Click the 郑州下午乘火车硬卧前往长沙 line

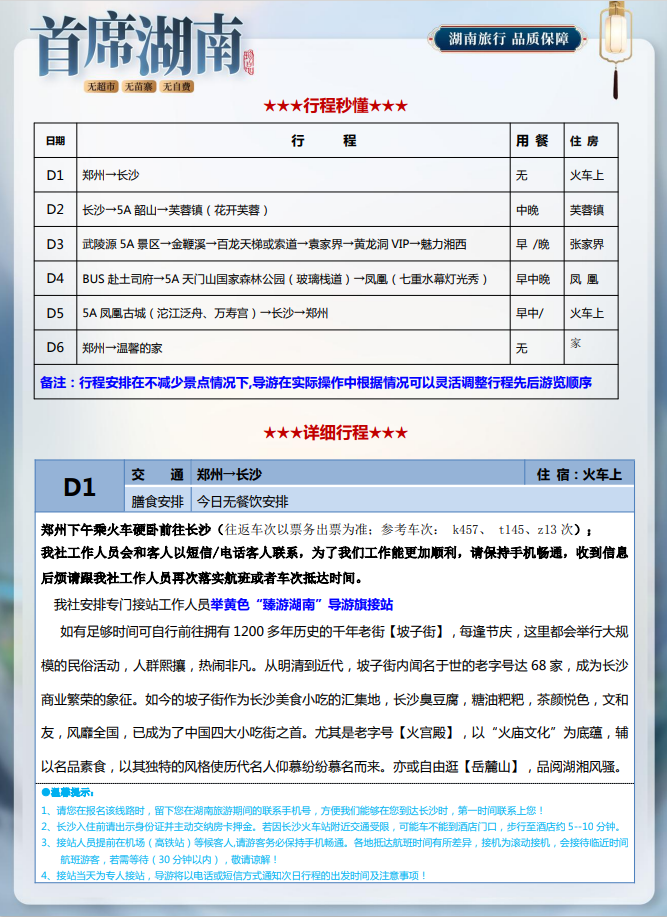(x=316, y=530)
